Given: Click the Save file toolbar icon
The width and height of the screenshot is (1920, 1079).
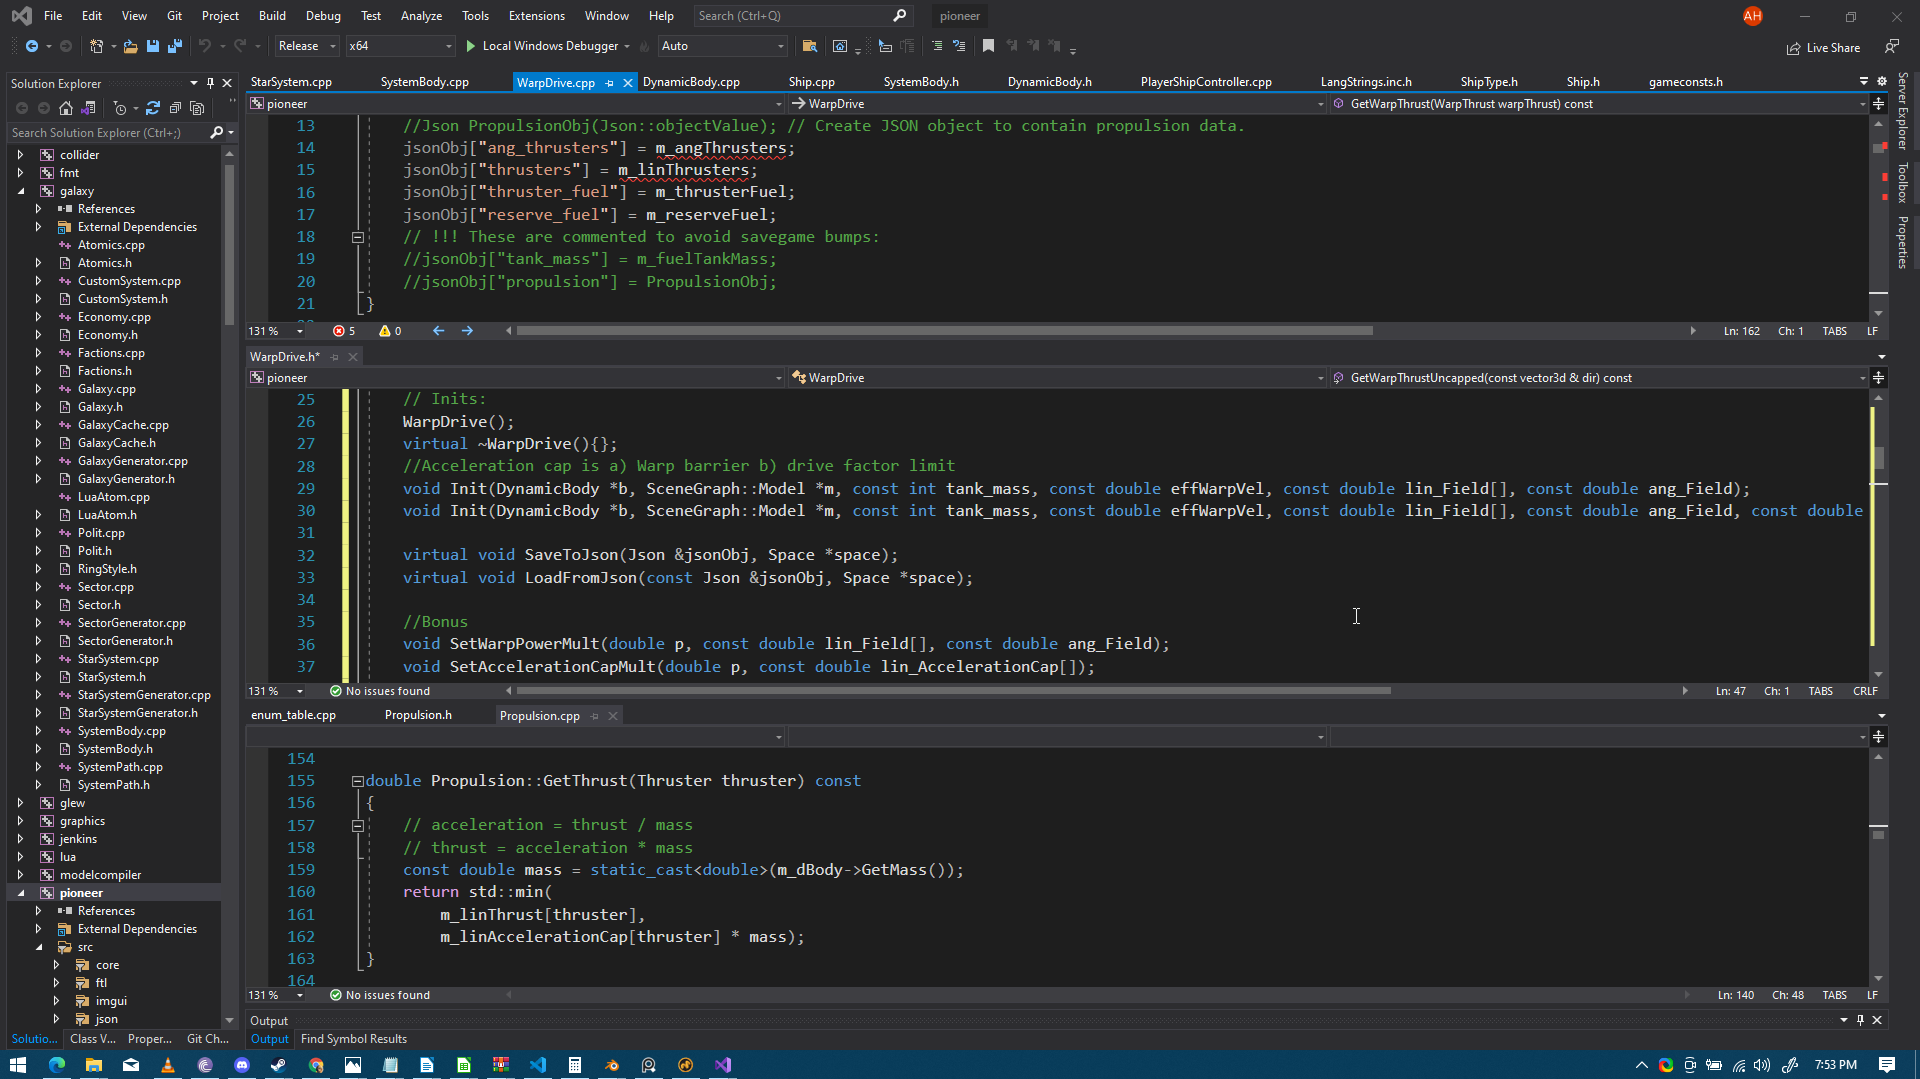Looking at the screenshot, I should 153,46.
